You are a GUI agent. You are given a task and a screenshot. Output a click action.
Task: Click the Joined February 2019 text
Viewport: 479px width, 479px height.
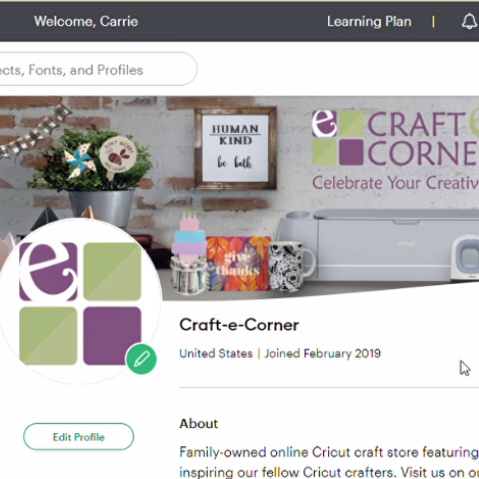(x=323, y=353)
